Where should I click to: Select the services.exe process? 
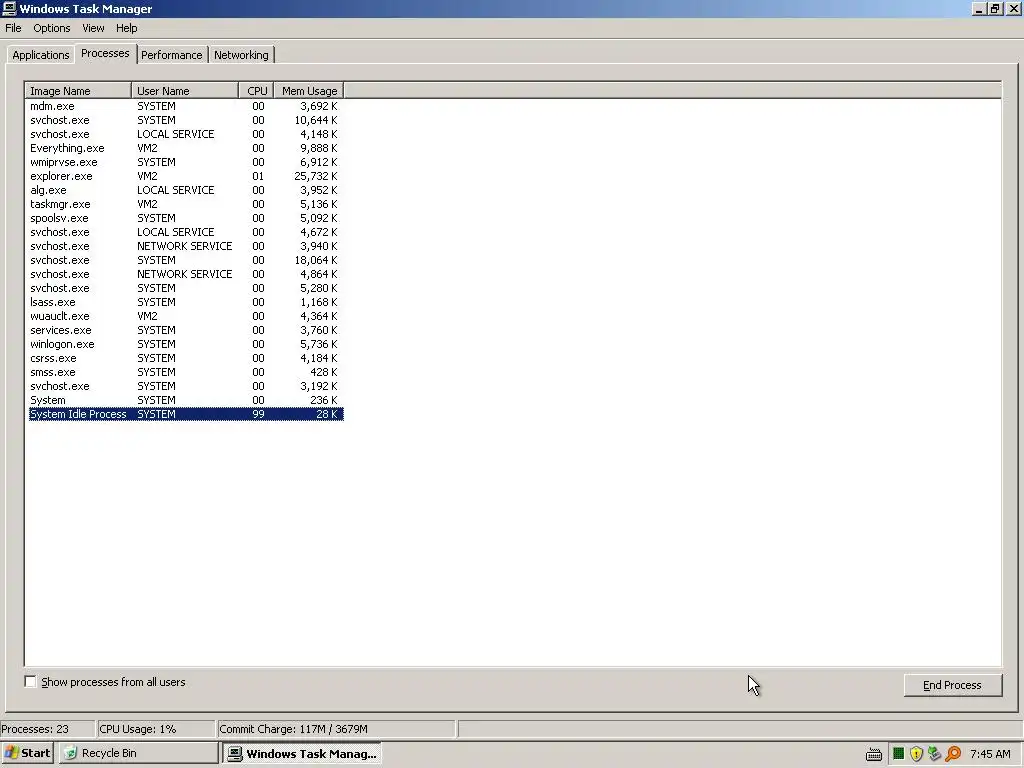click(186, 330)
